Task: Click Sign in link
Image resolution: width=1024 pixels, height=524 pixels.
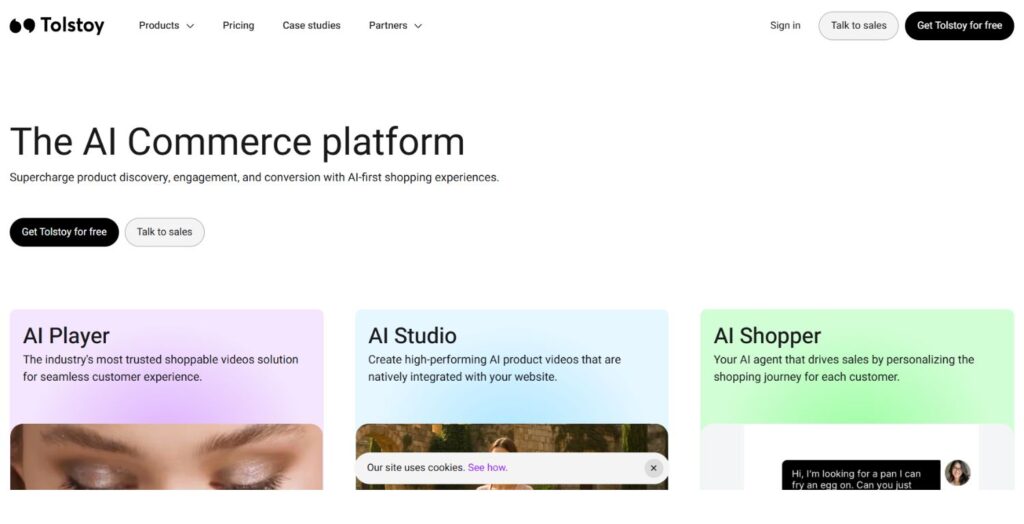Action: coord(785,25)
